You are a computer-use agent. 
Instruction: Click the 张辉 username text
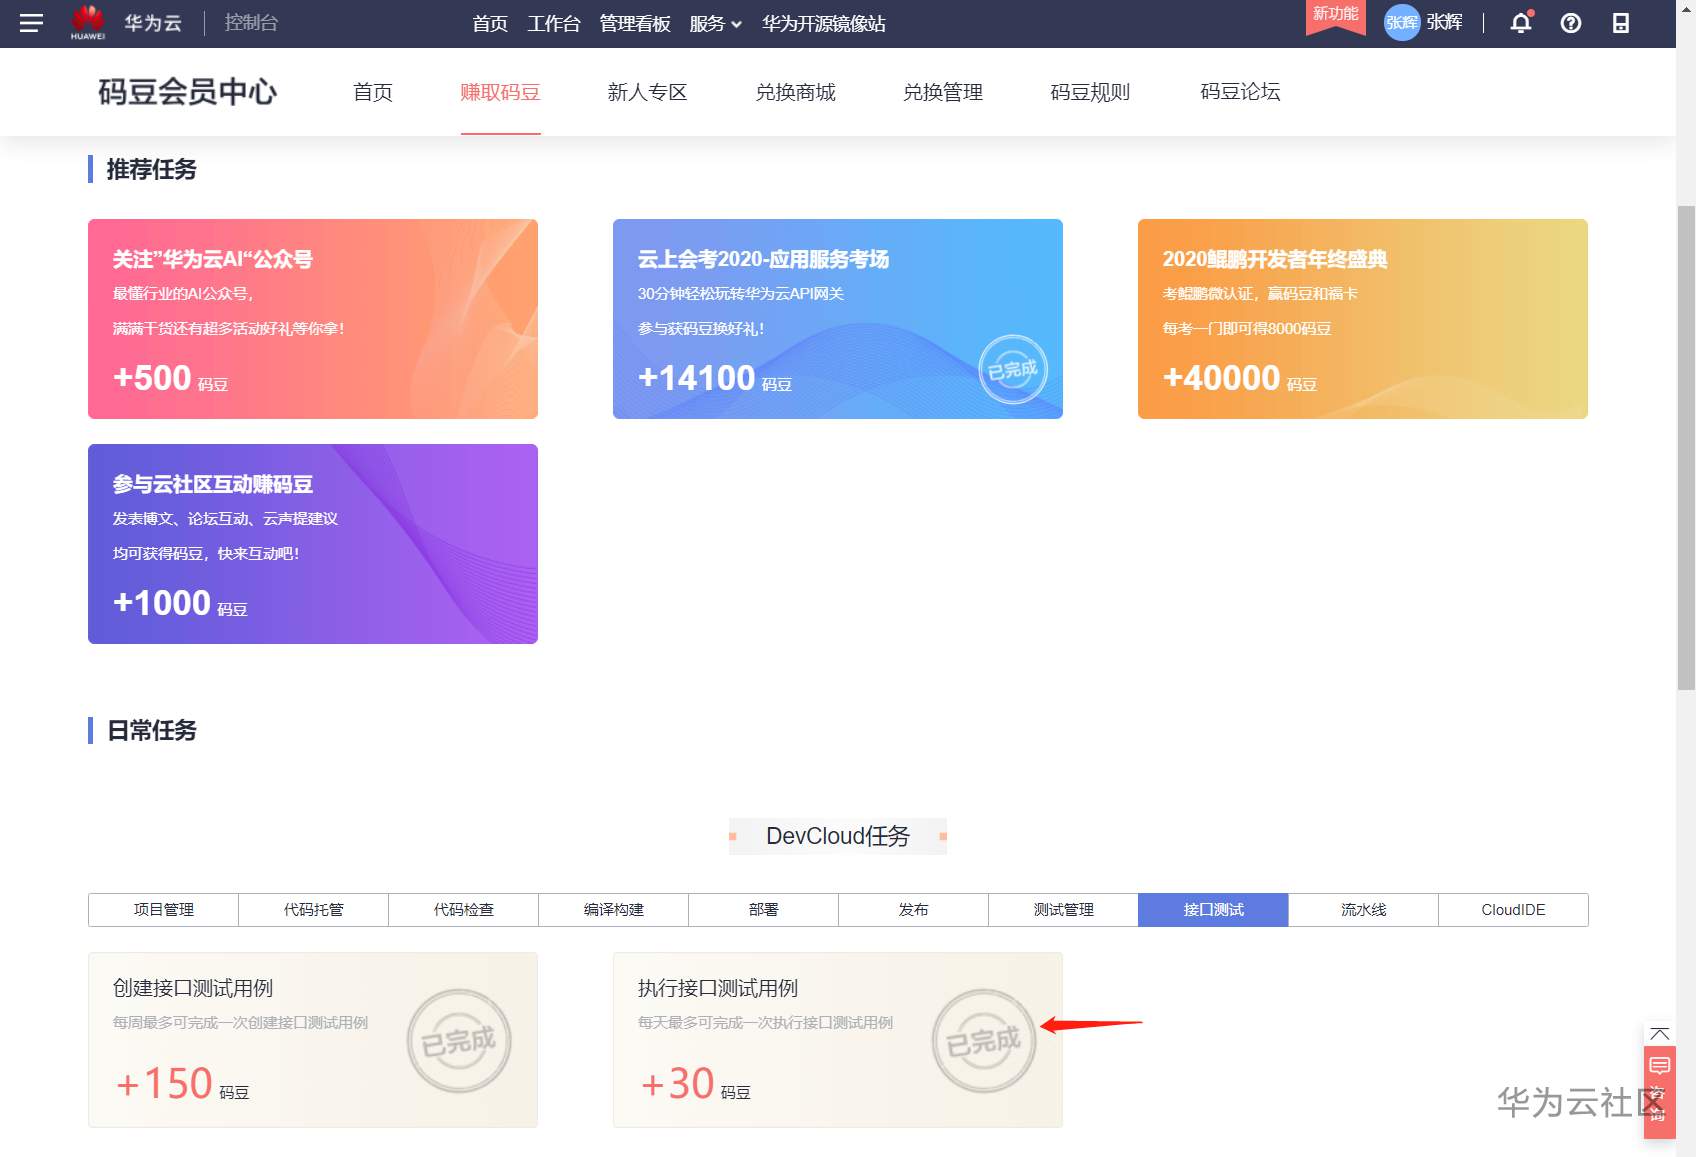click(1444, 22)
